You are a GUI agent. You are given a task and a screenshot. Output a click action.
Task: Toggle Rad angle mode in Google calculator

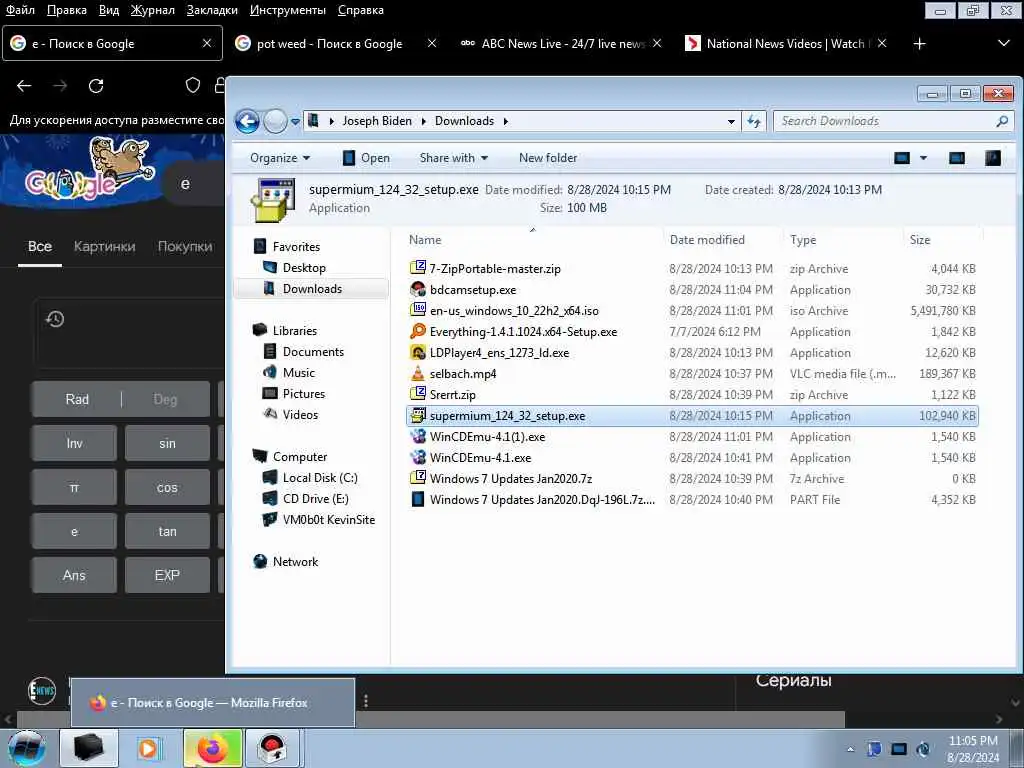[x=76, y=399]
